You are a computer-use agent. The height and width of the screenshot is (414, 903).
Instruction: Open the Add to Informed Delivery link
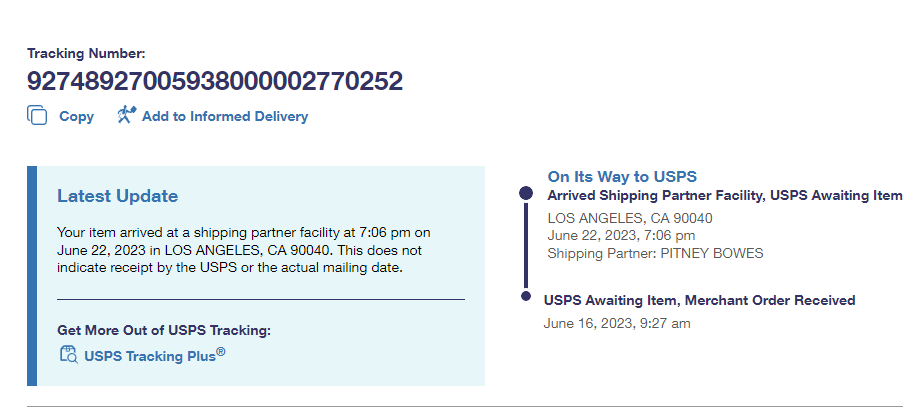[x=224, y=116]
